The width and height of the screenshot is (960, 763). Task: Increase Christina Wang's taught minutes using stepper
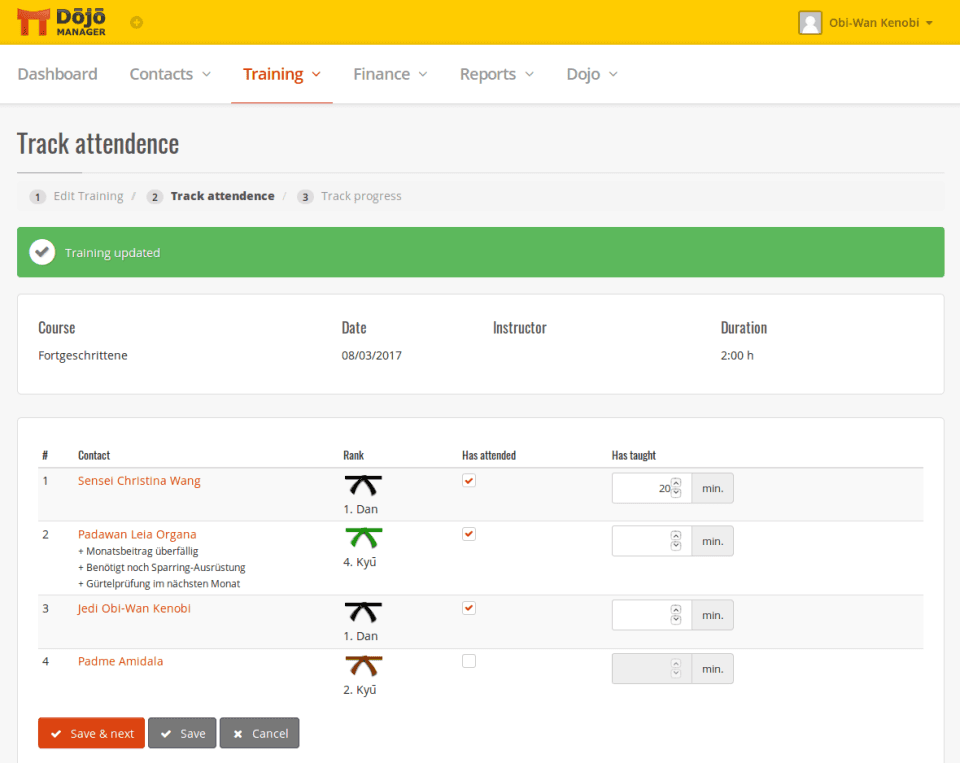coord(676,483)
